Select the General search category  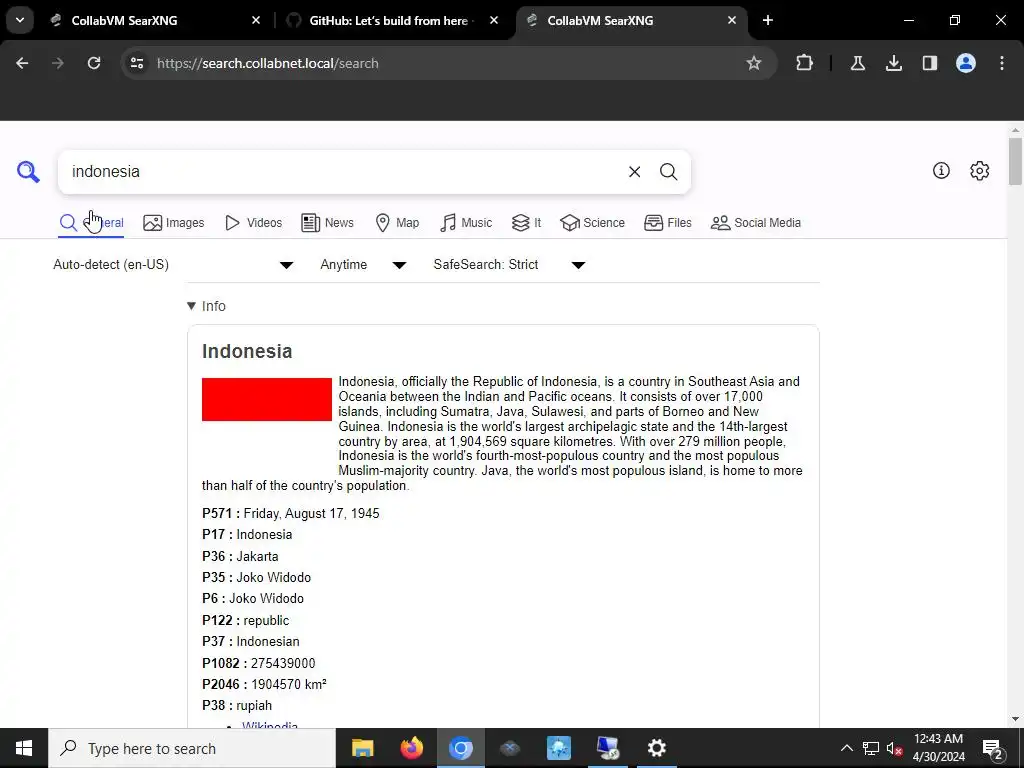tap(91, 223)
